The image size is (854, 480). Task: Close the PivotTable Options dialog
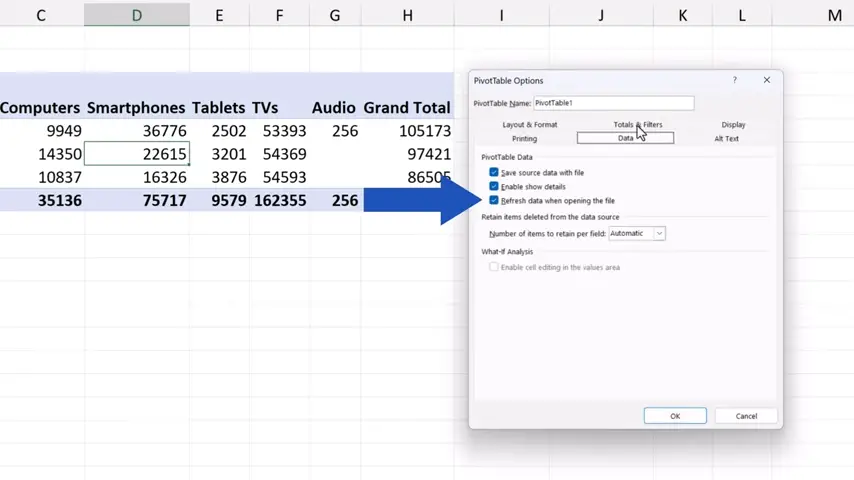[x=767, y=80]
